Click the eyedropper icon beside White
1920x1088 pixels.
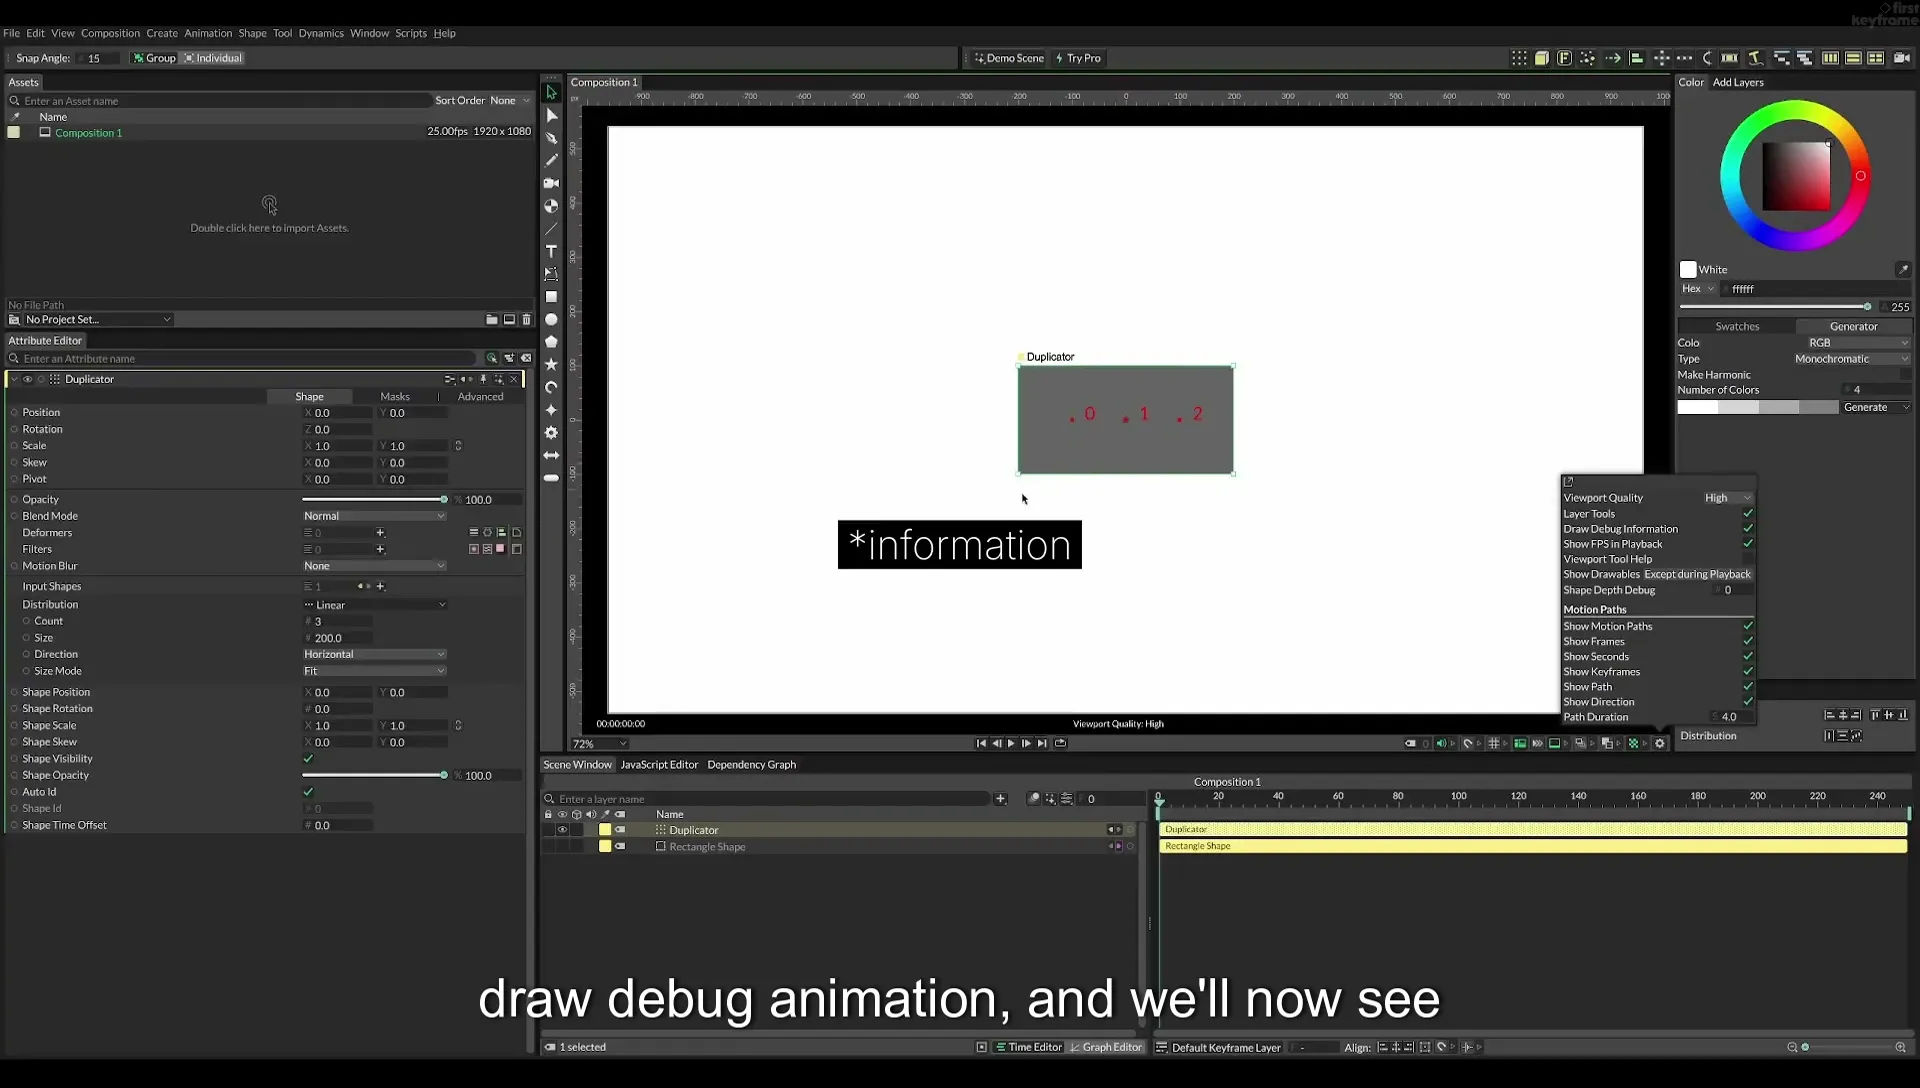pyautogui.click(x=1903, y=269)
